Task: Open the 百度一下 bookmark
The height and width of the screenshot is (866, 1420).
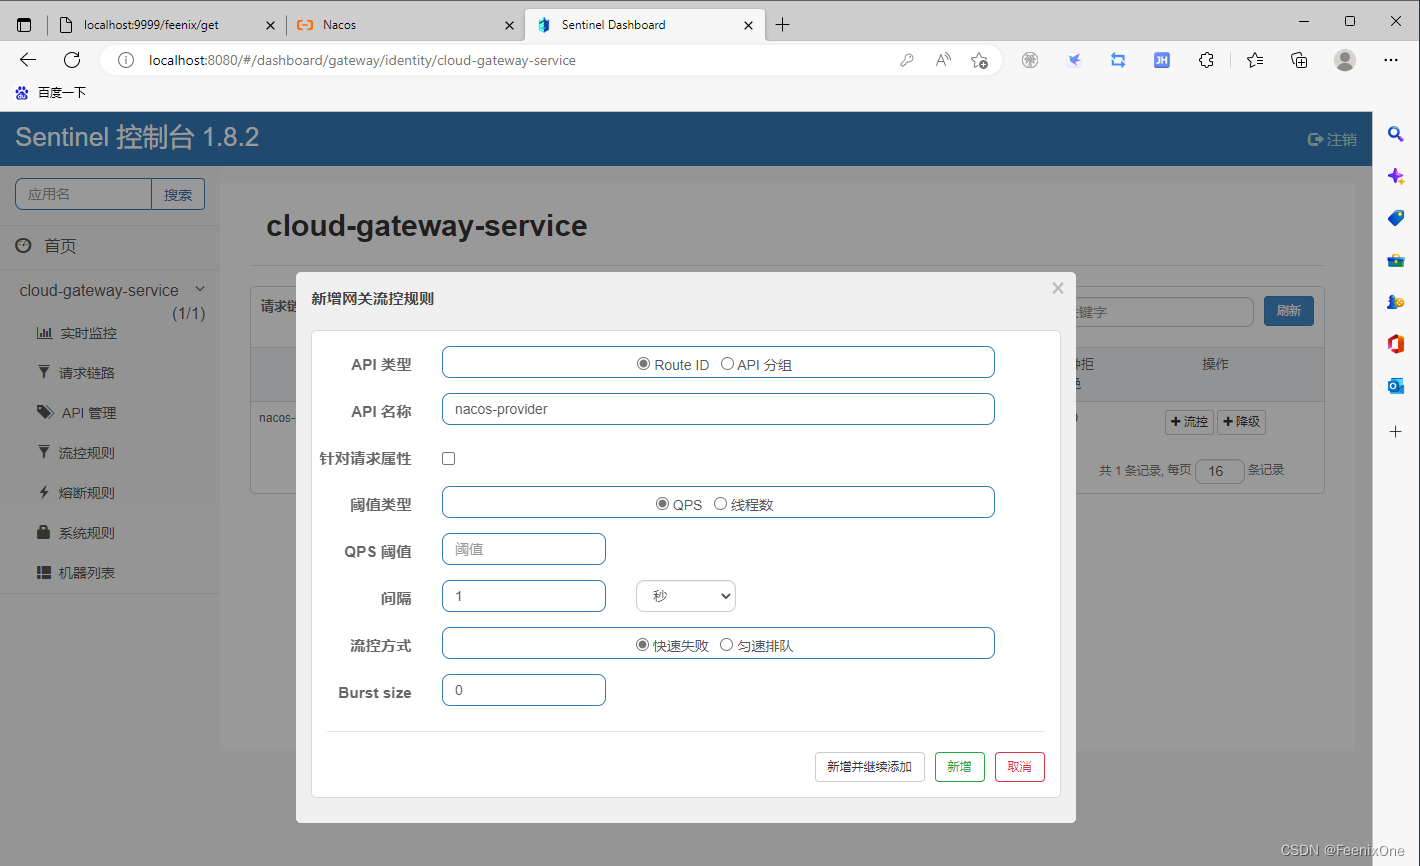Action: tap(50, 92)
